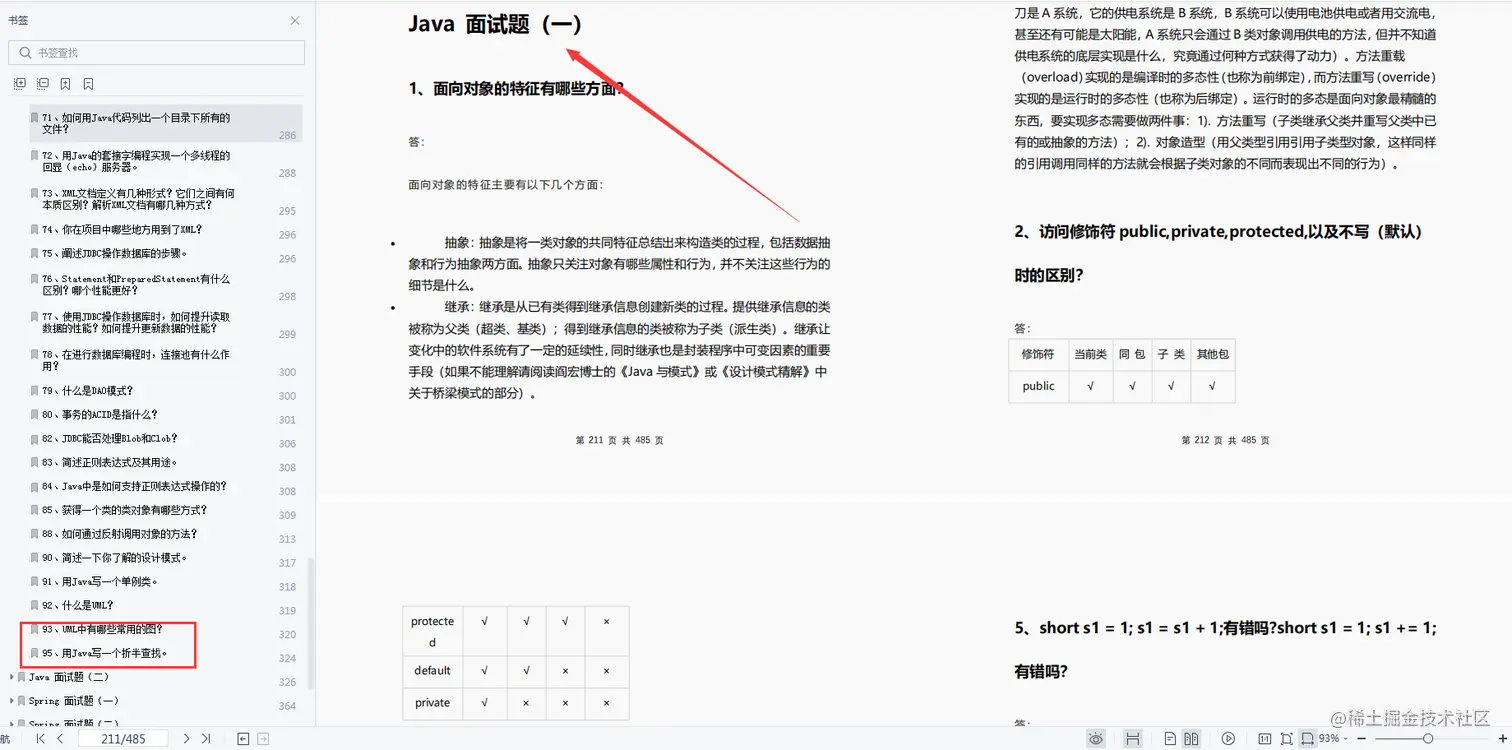The image size is (1512, 750).
Task: Expand the Java 面试题（二）bookmark
Action: pos(10,677)
